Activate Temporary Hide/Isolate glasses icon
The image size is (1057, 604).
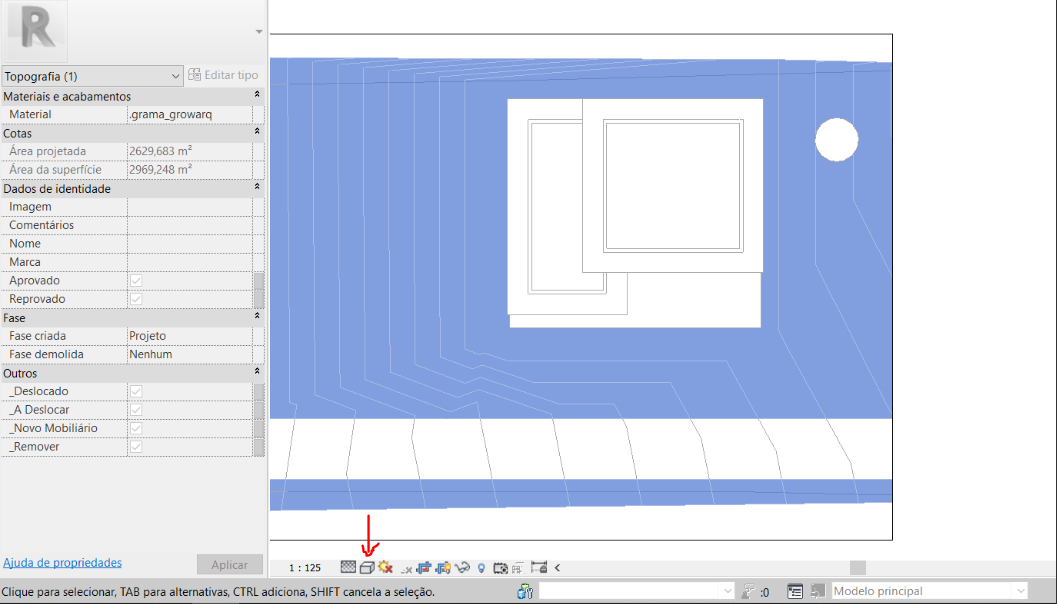463,567
